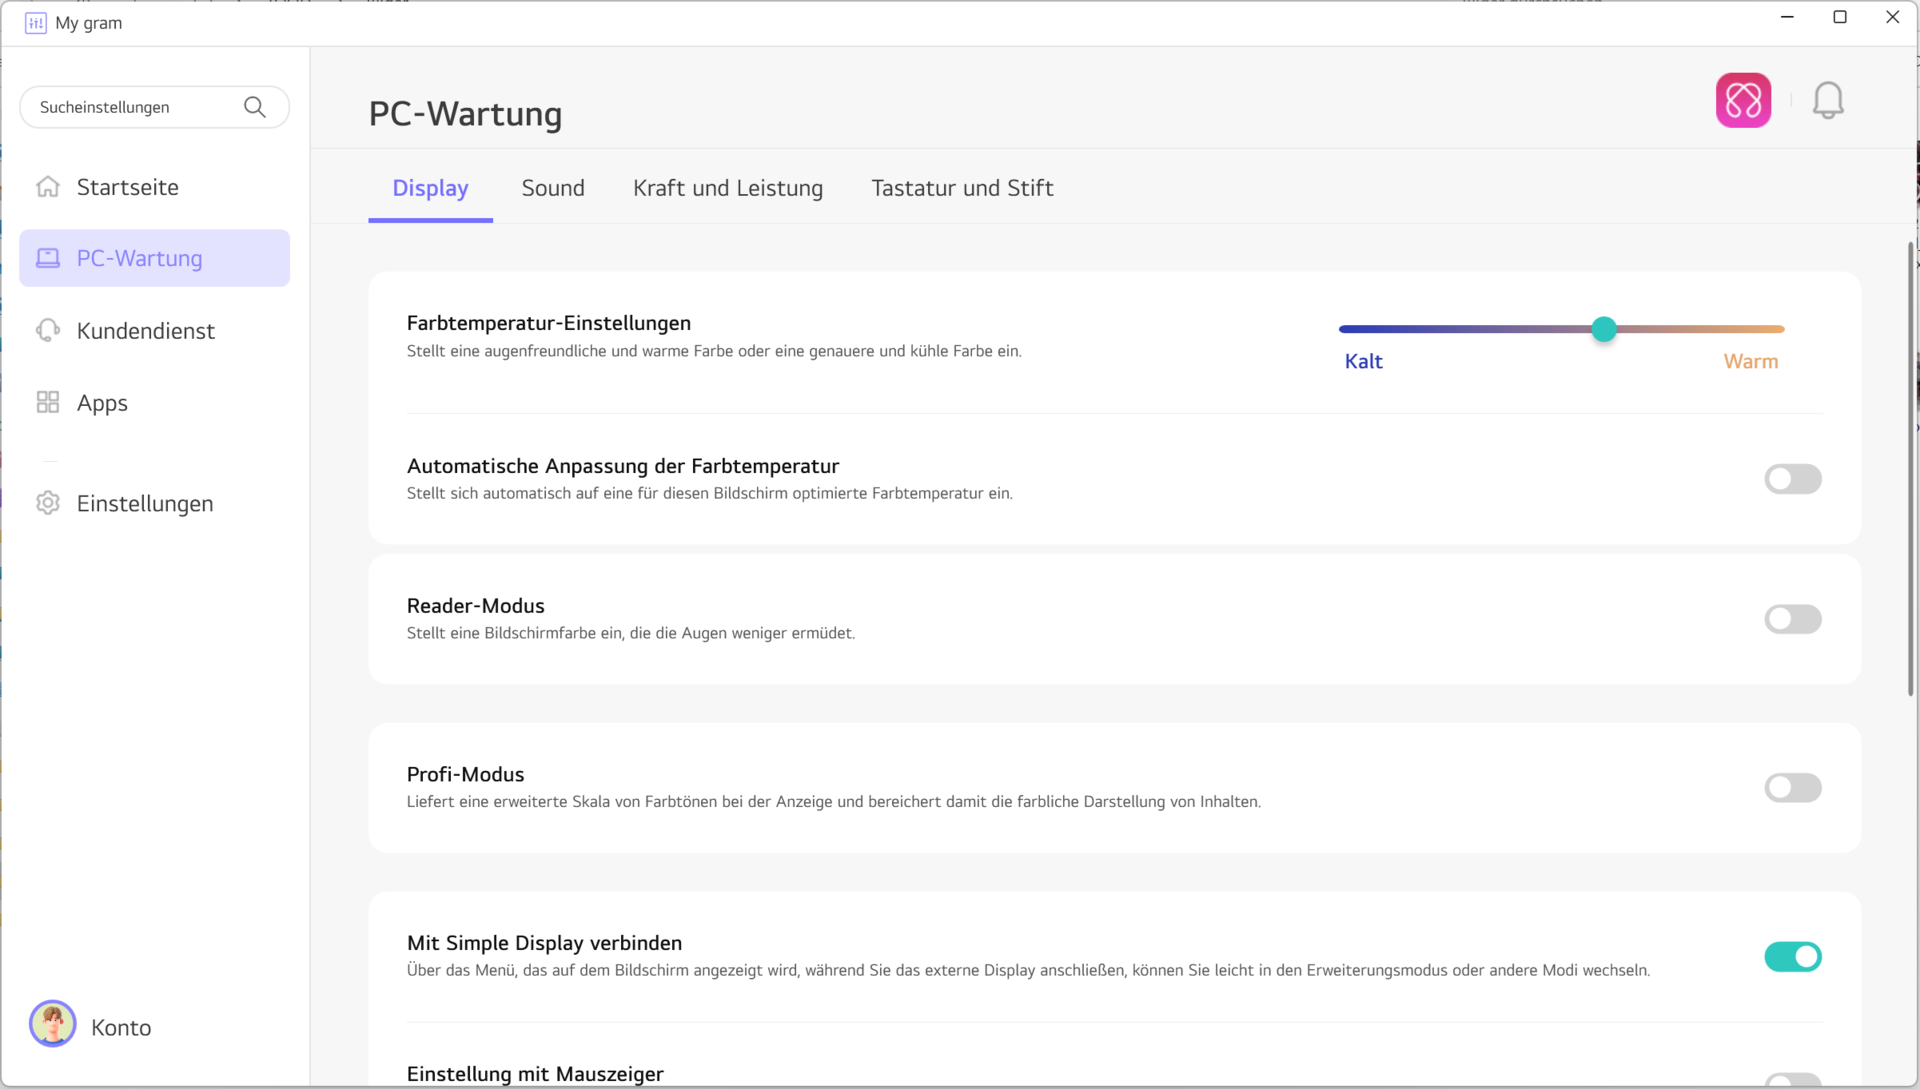The height and width of the screenshot is (1089, 1920).
Task: Click the search magnifier icon
Action: pyautogui.click(x=255, y=107)
